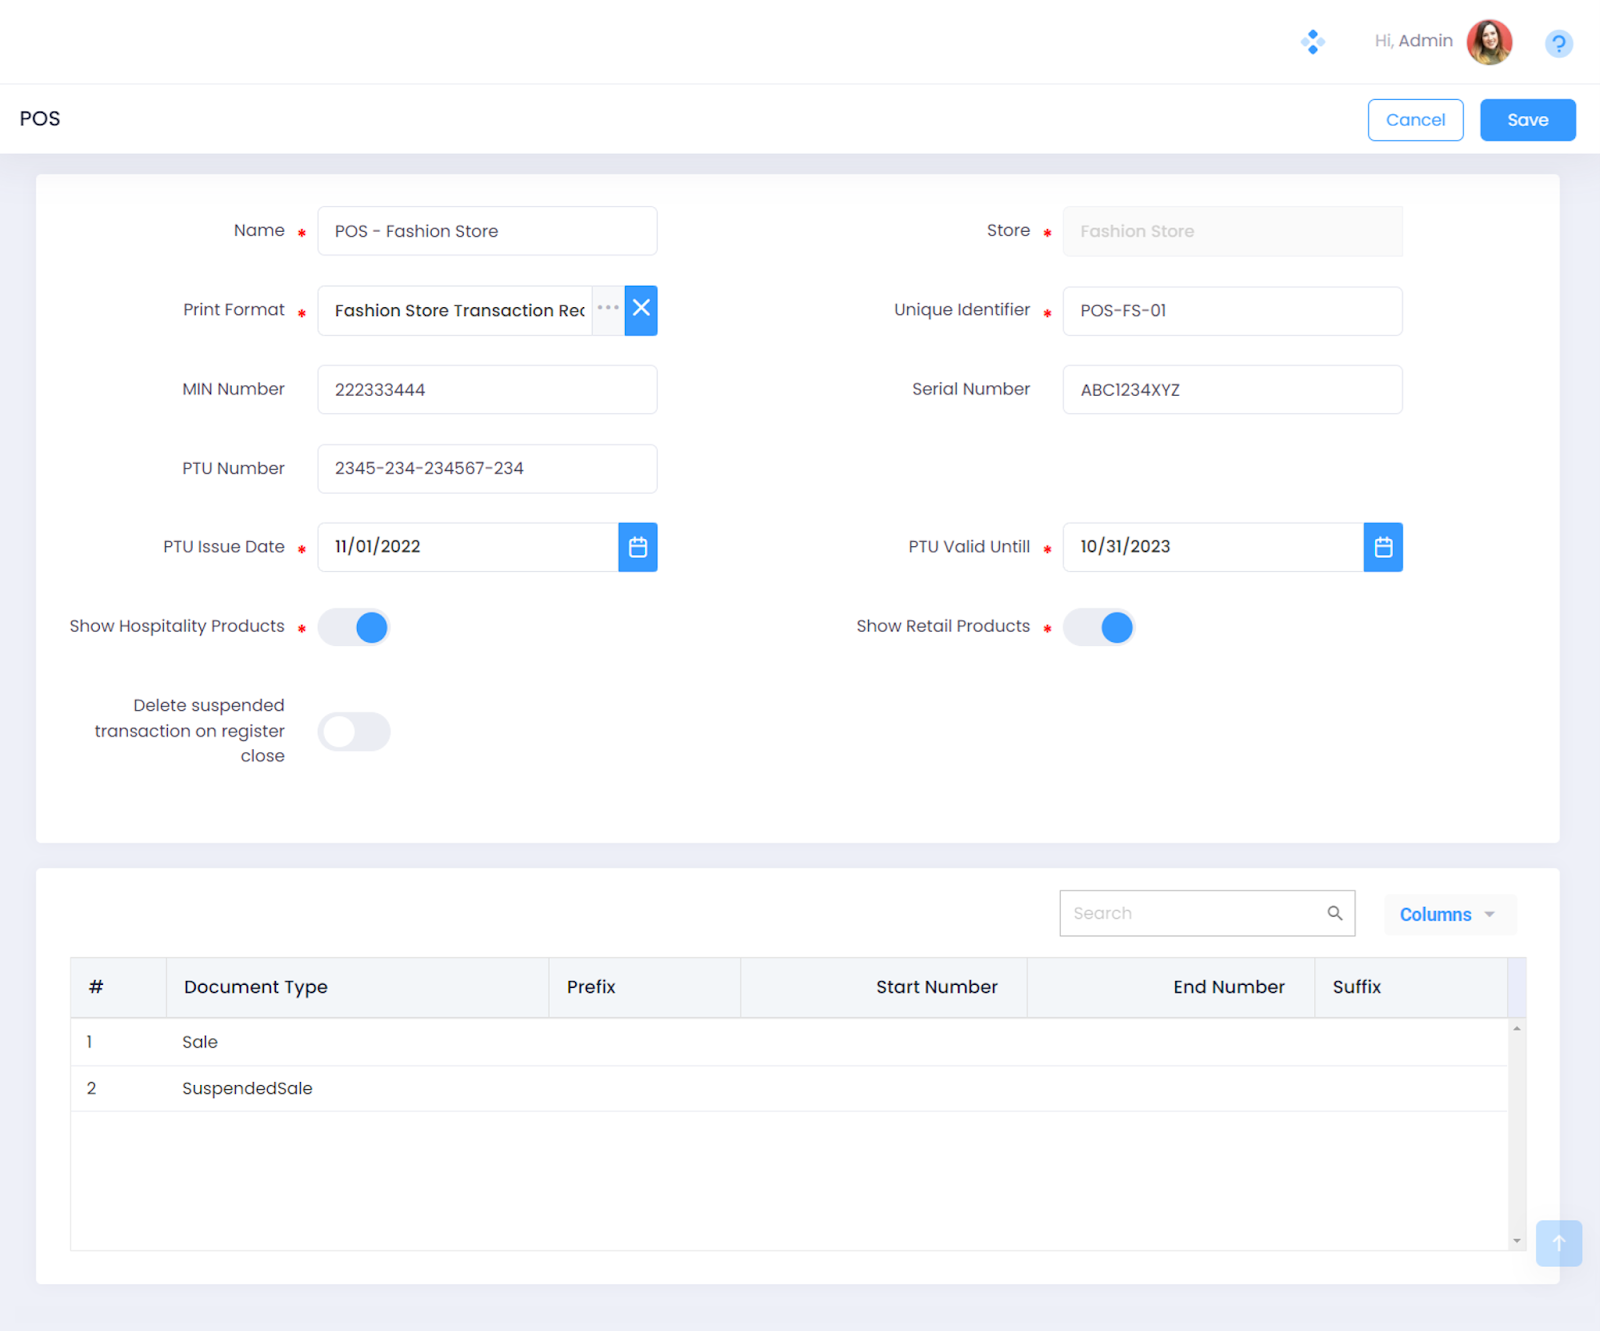
Task: Click the Serial Number input field
Action: coord(1232,390)
